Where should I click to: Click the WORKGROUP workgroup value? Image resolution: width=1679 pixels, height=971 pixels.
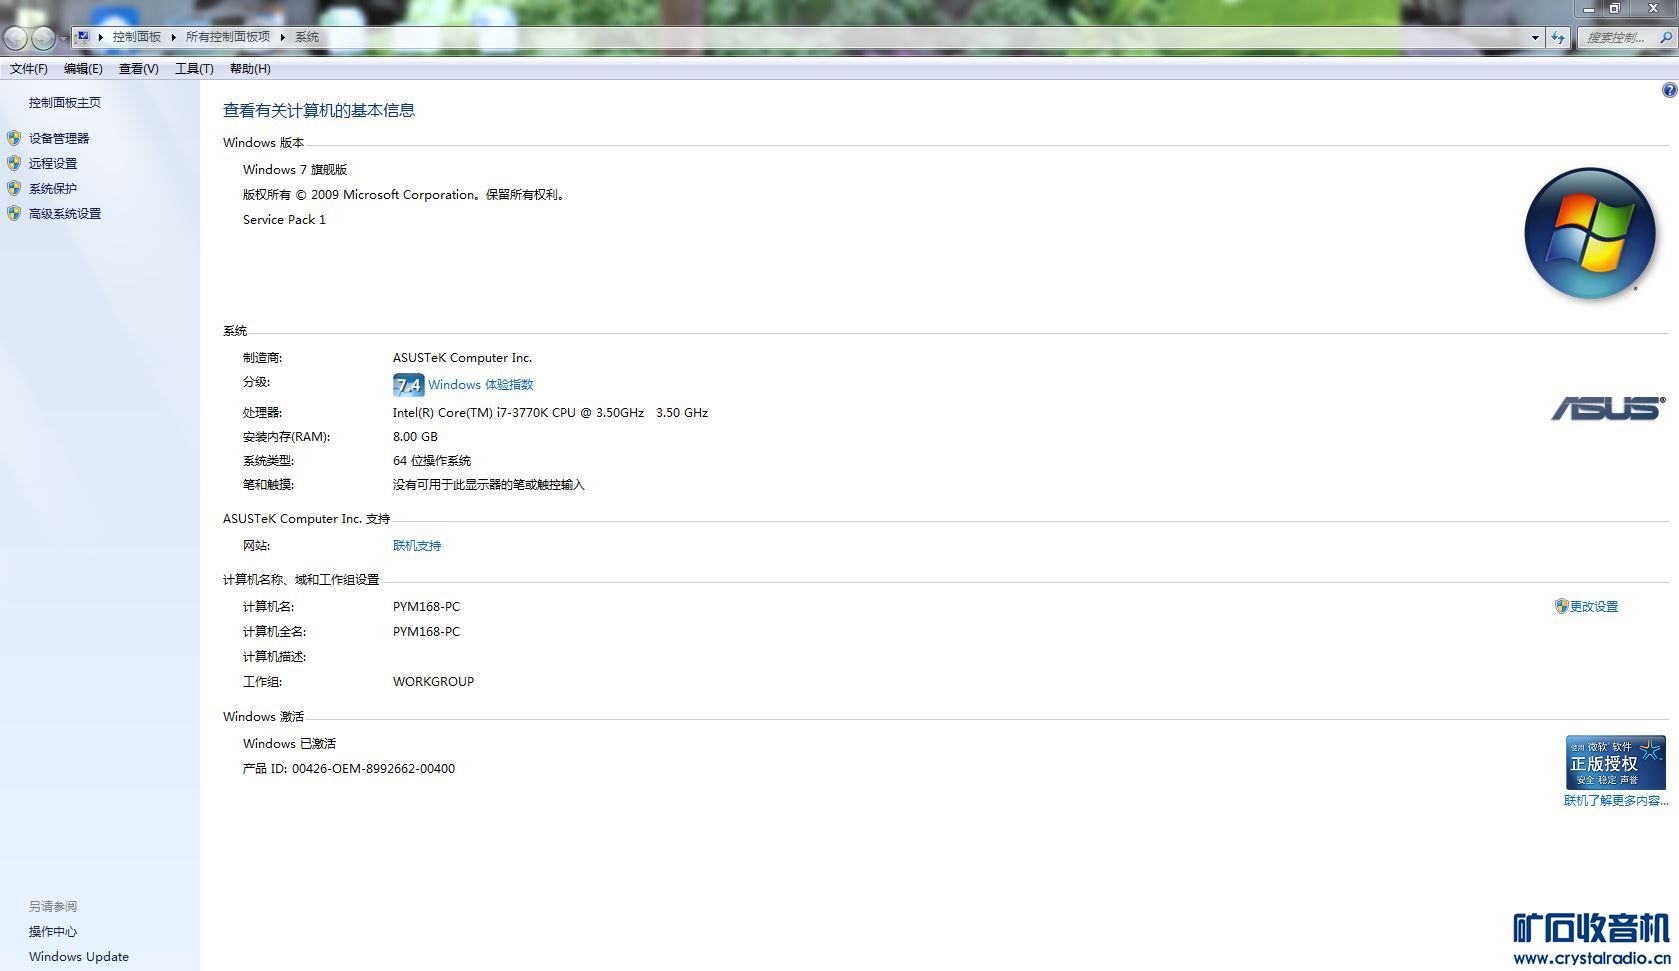coord(434,682)
